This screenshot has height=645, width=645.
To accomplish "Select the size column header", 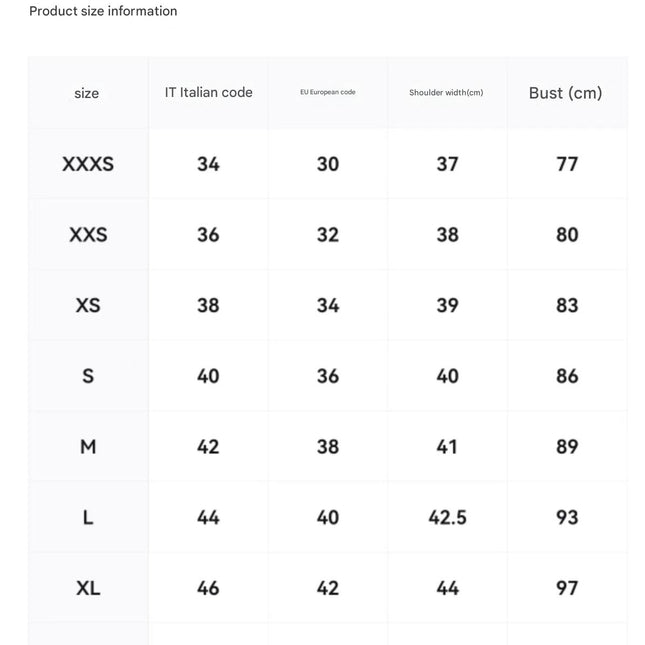I will coord(86,93).
